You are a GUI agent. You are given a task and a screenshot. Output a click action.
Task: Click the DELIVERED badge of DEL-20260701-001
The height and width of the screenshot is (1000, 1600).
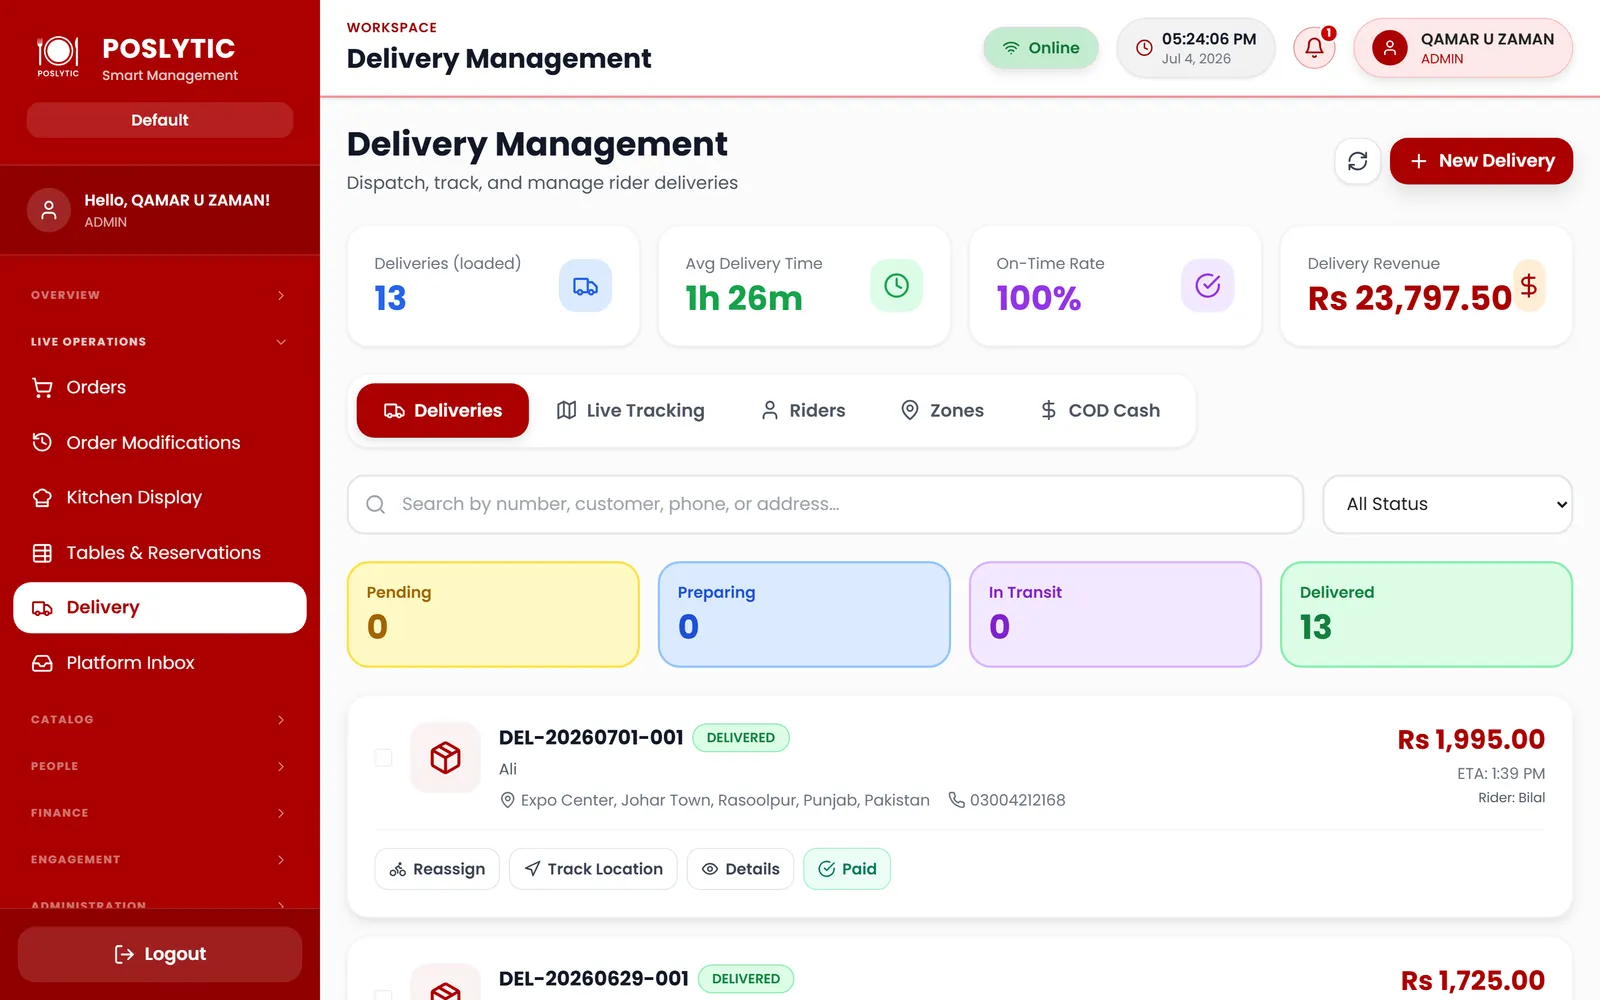pos(741,738)
